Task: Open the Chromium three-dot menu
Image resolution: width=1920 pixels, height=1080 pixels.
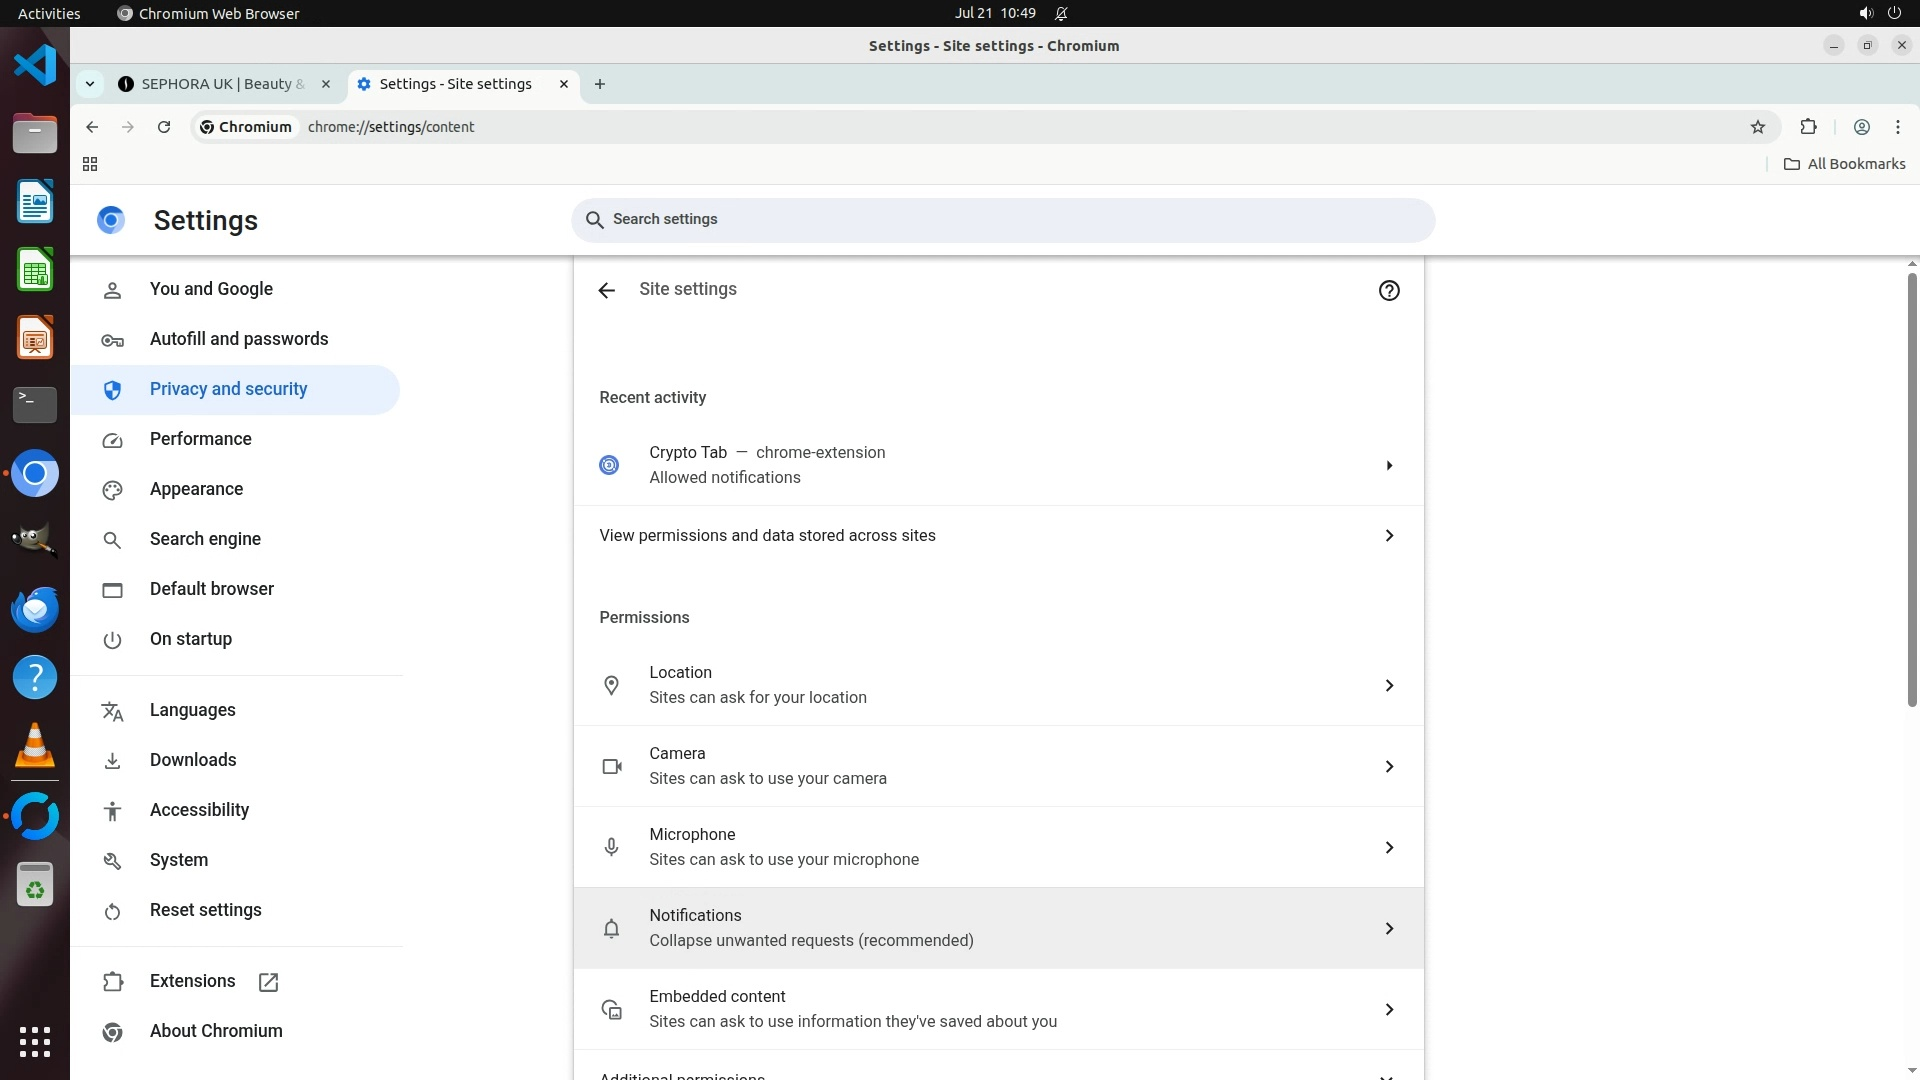Action: [x=1897, y=127]
